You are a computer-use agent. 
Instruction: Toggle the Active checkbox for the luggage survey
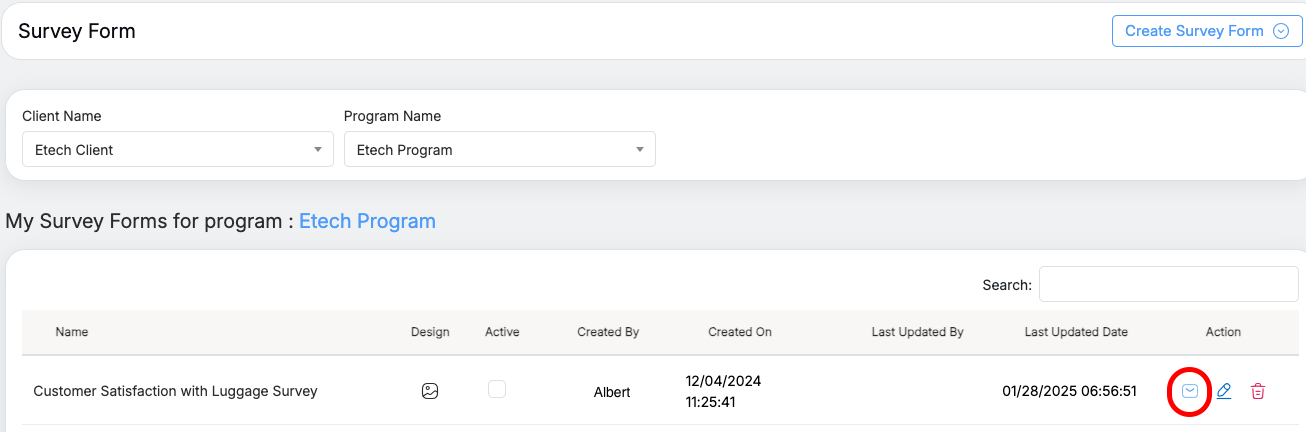[x=497, y=390]
